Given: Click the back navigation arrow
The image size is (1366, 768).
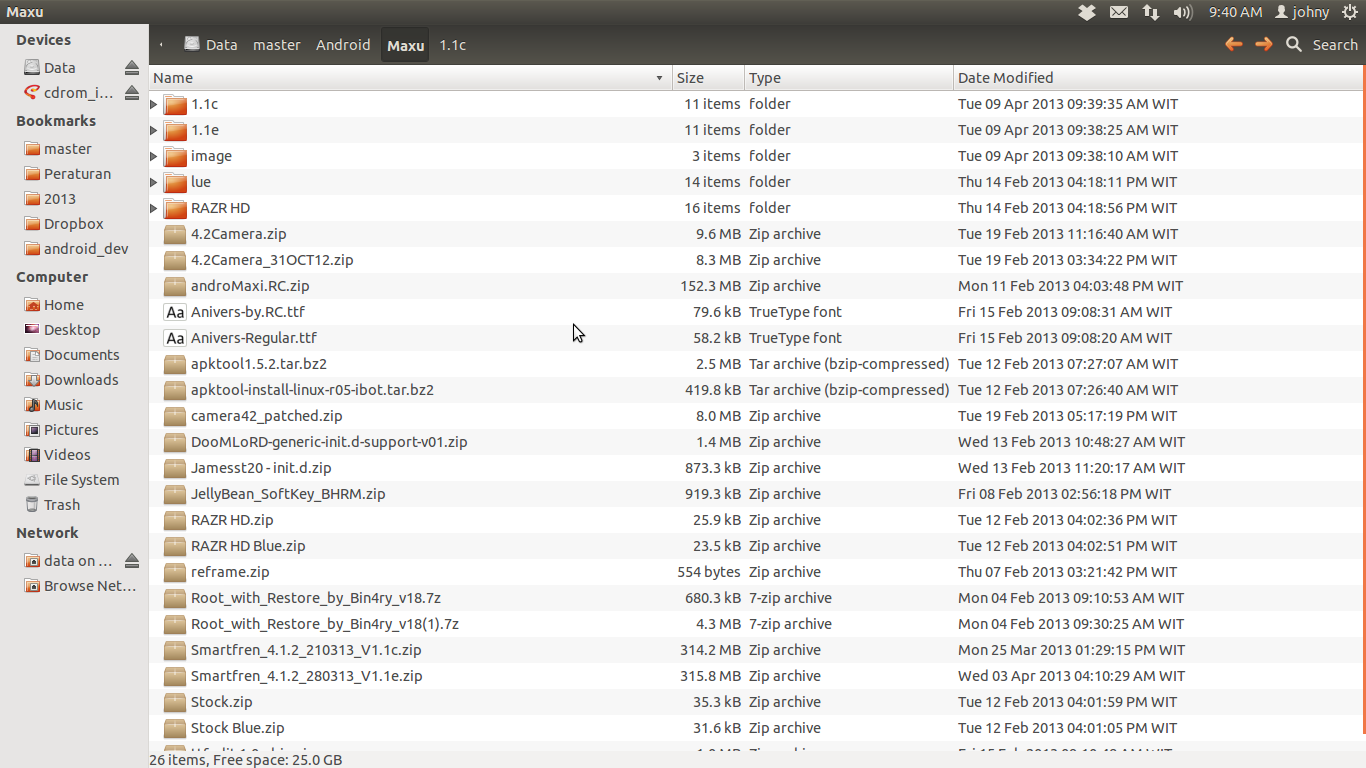Looking at the screenshot, I should pos(1233,44).
